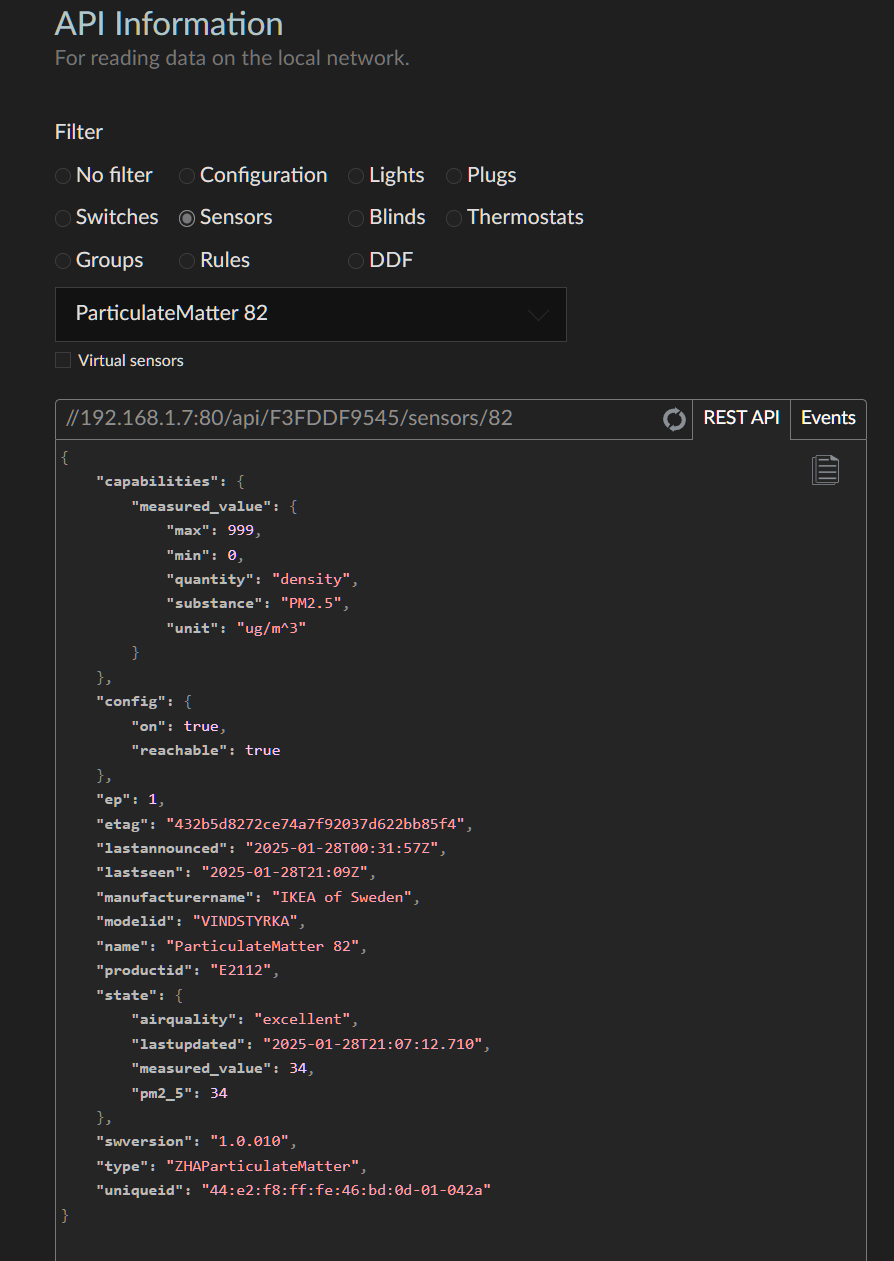Copy JSON with the clipboard icon
Image resolution: width=894 pixels, height=1261 pixels.
(825, 470)
